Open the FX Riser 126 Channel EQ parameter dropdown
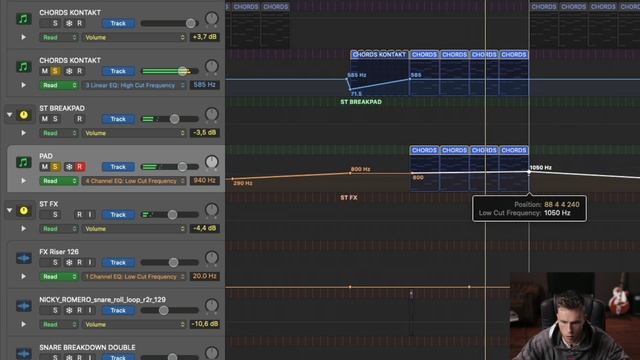The height and width of the screenshot is (360, 640). point(134,277)
